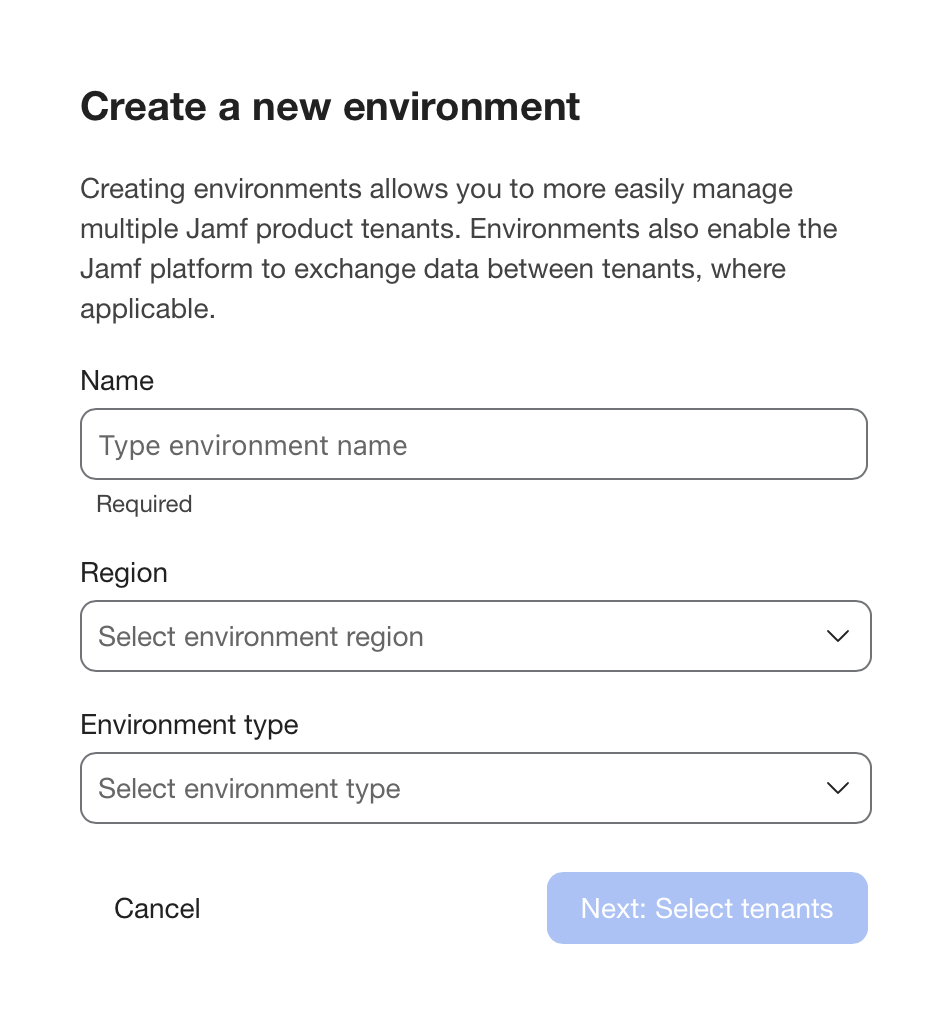Click the description paragraph about Jamf tenants
The width and height of the screenshot is (948, 1020).
[459, 248]
